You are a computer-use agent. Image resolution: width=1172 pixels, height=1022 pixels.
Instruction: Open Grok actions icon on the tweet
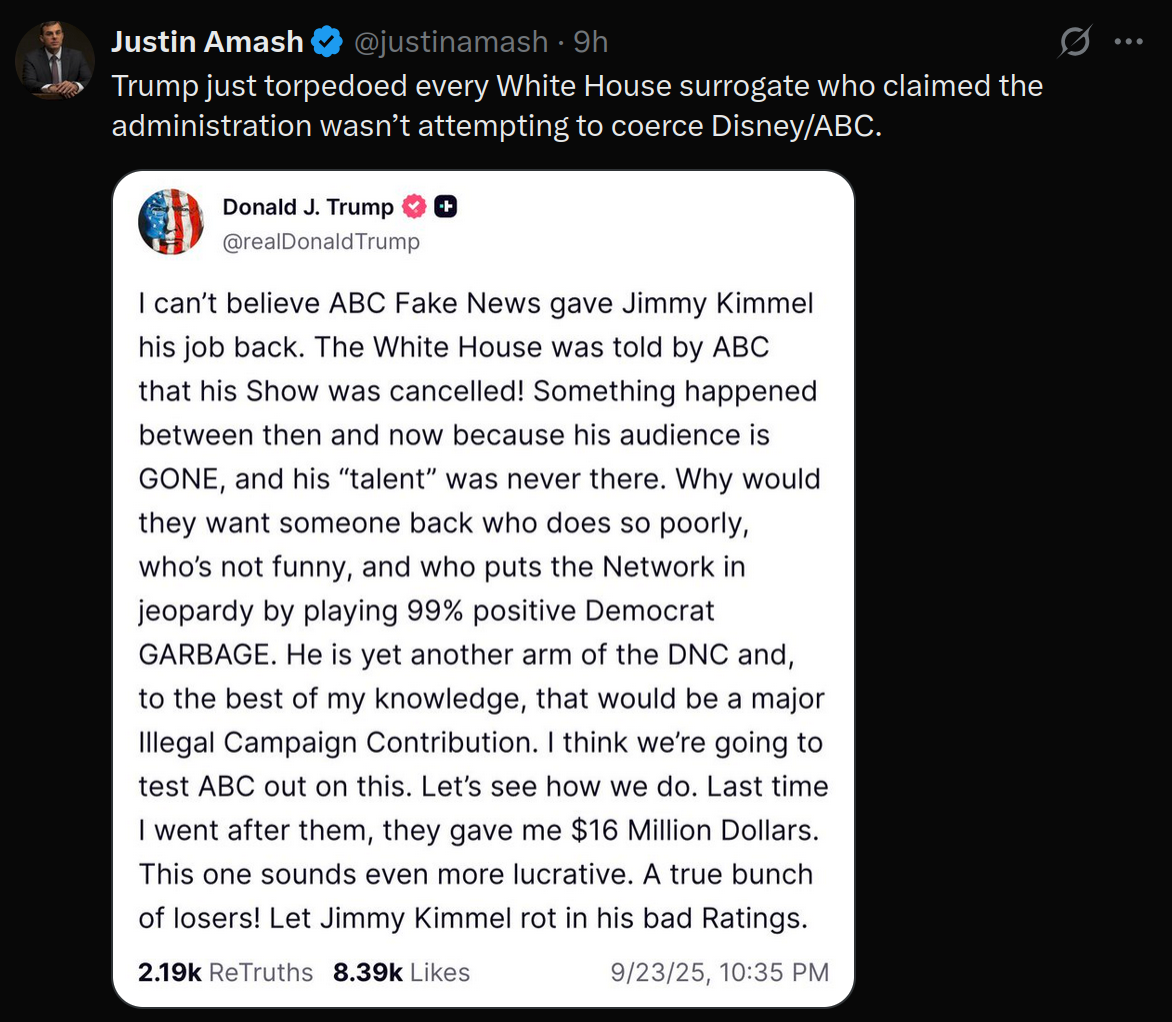point(1075,42)
